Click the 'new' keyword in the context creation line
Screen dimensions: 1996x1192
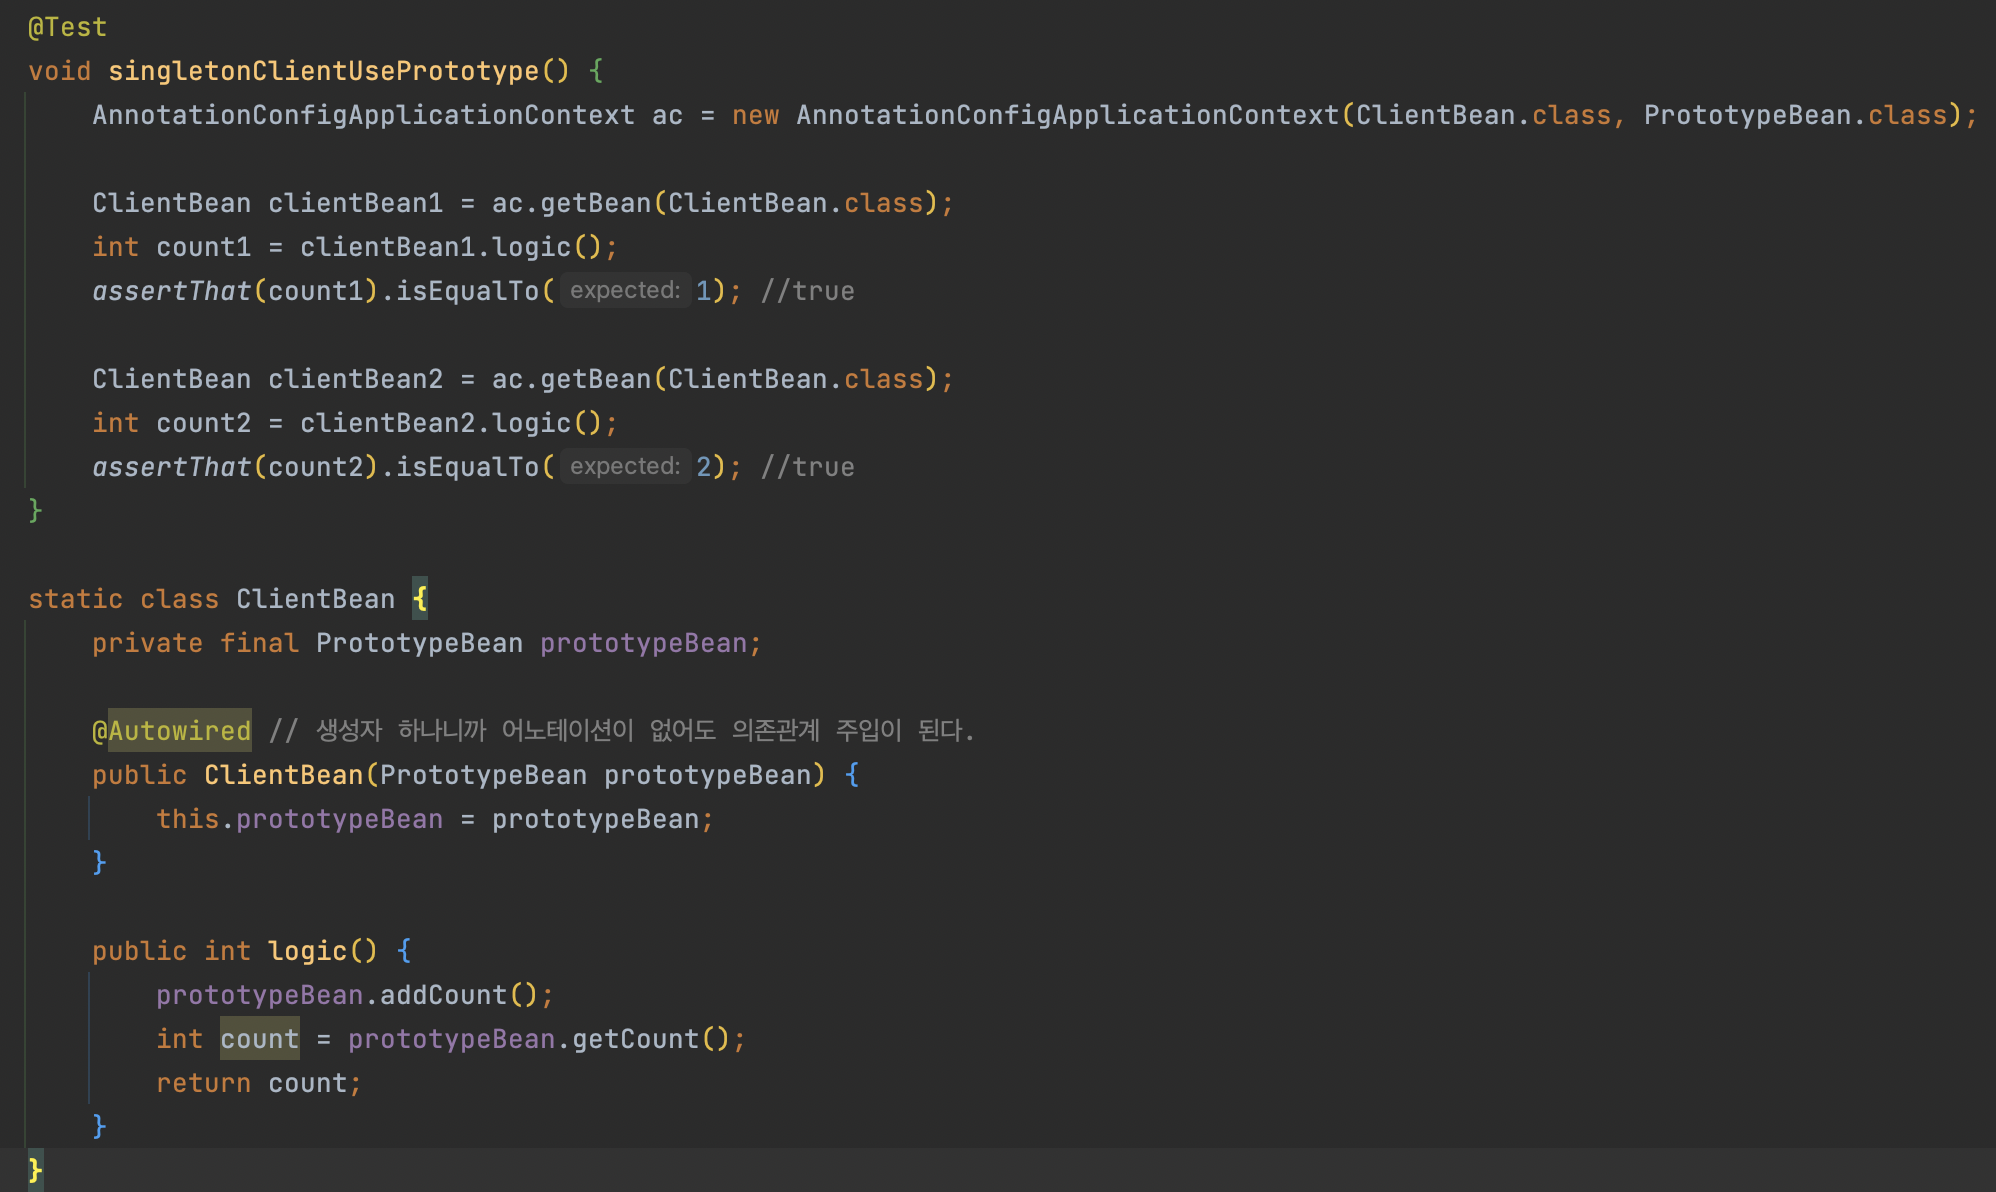(755, 115)
